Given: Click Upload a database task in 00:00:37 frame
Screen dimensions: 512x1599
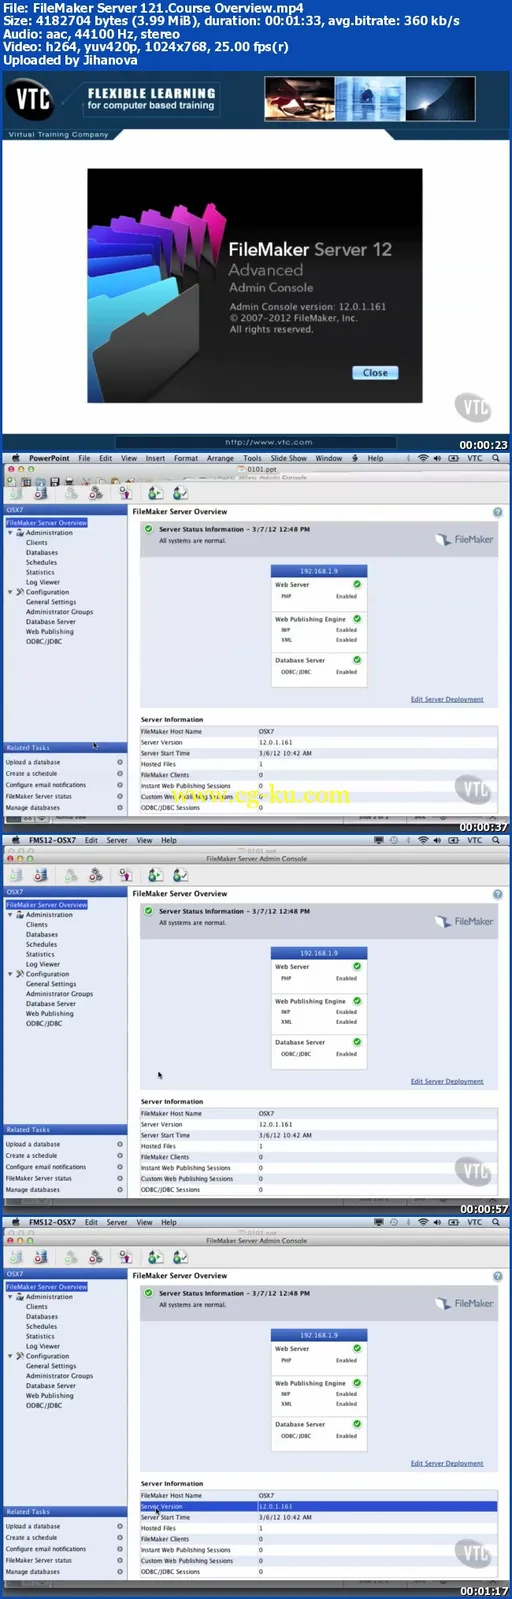Looking at the screenshot, I should [33, 762].
